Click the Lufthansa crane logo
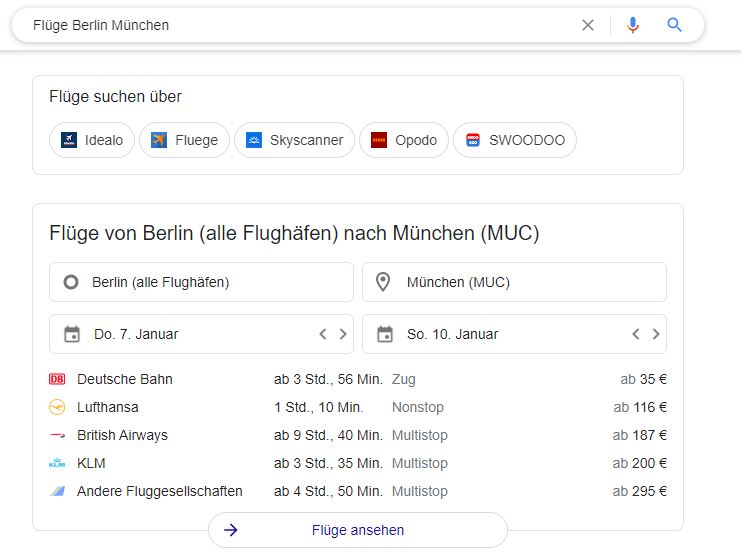The width and height of the screenshot is (741, 549). tap(57, 407)
